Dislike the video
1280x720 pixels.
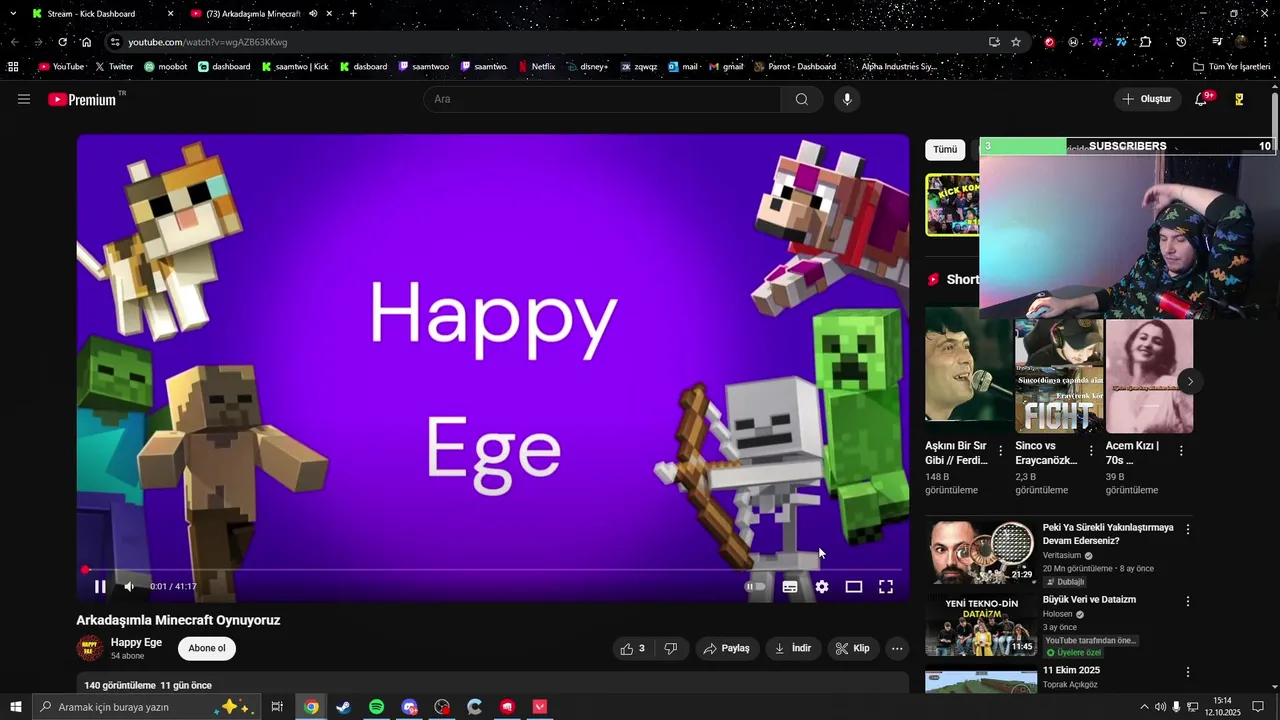pos(671,648)
